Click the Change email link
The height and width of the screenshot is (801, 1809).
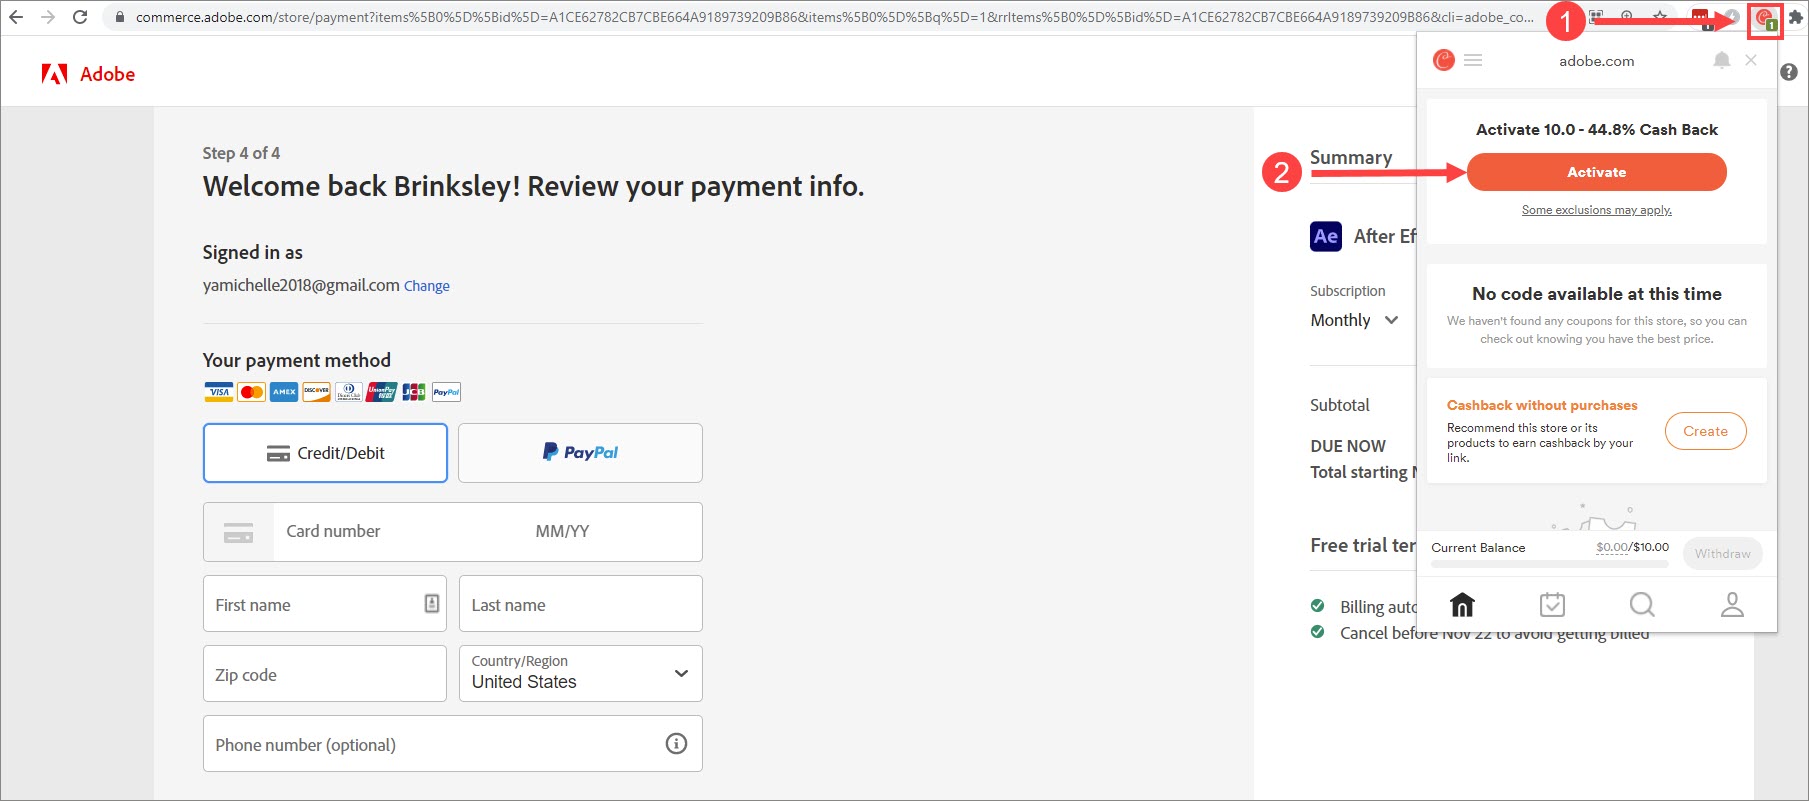[427, 286]
